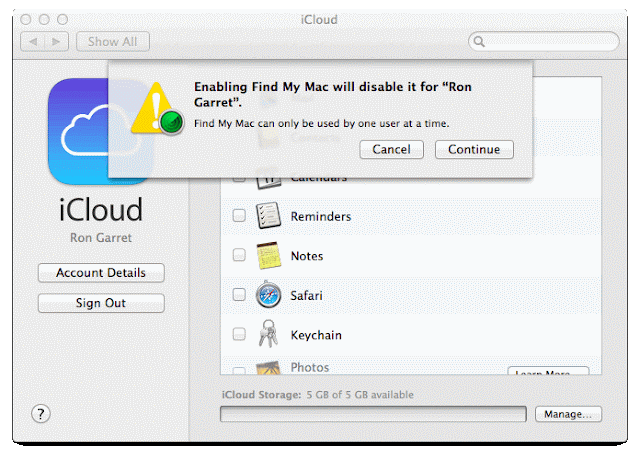Click the Ron Garret account name

pyautogui.click(x=101, y=238)
